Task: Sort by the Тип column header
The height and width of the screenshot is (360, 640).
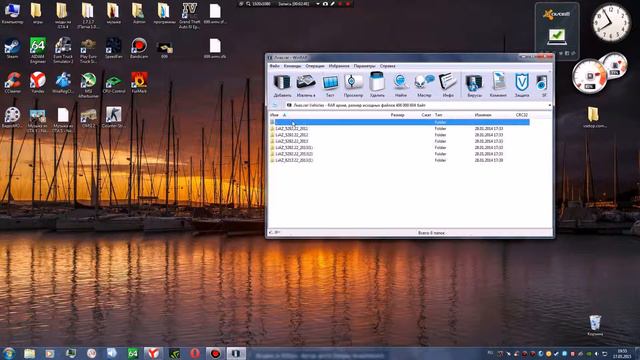Action: 438,115
